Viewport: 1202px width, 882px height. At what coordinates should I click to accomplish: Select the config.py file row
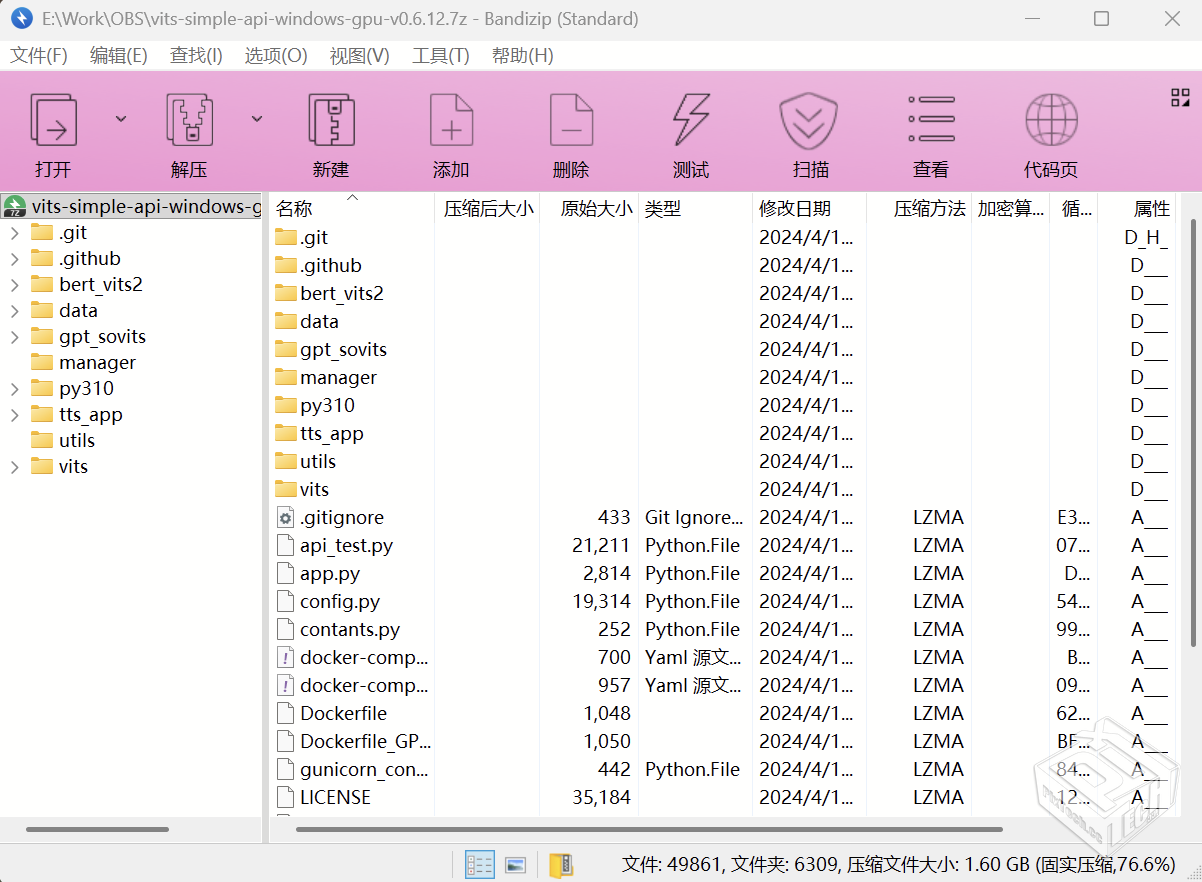pos(340,602)
